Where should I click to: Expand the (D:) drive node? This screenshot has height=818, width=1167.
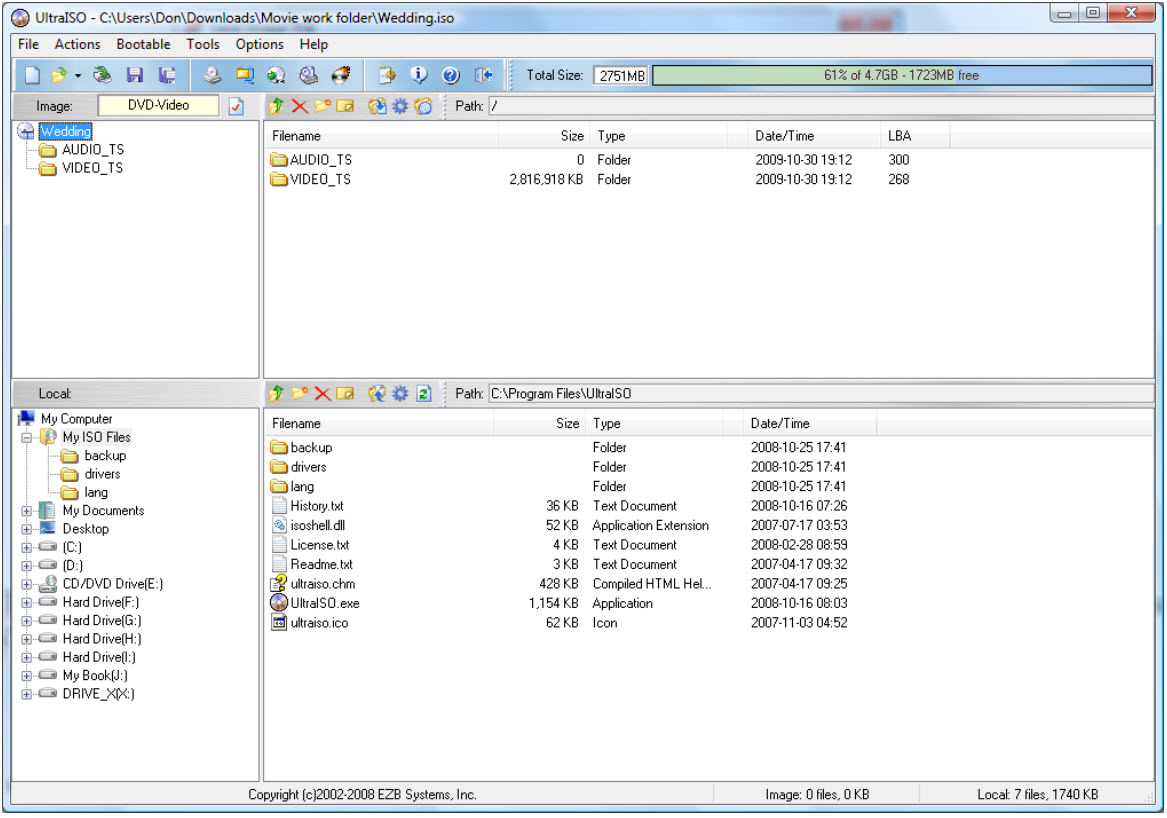(27, 566)
